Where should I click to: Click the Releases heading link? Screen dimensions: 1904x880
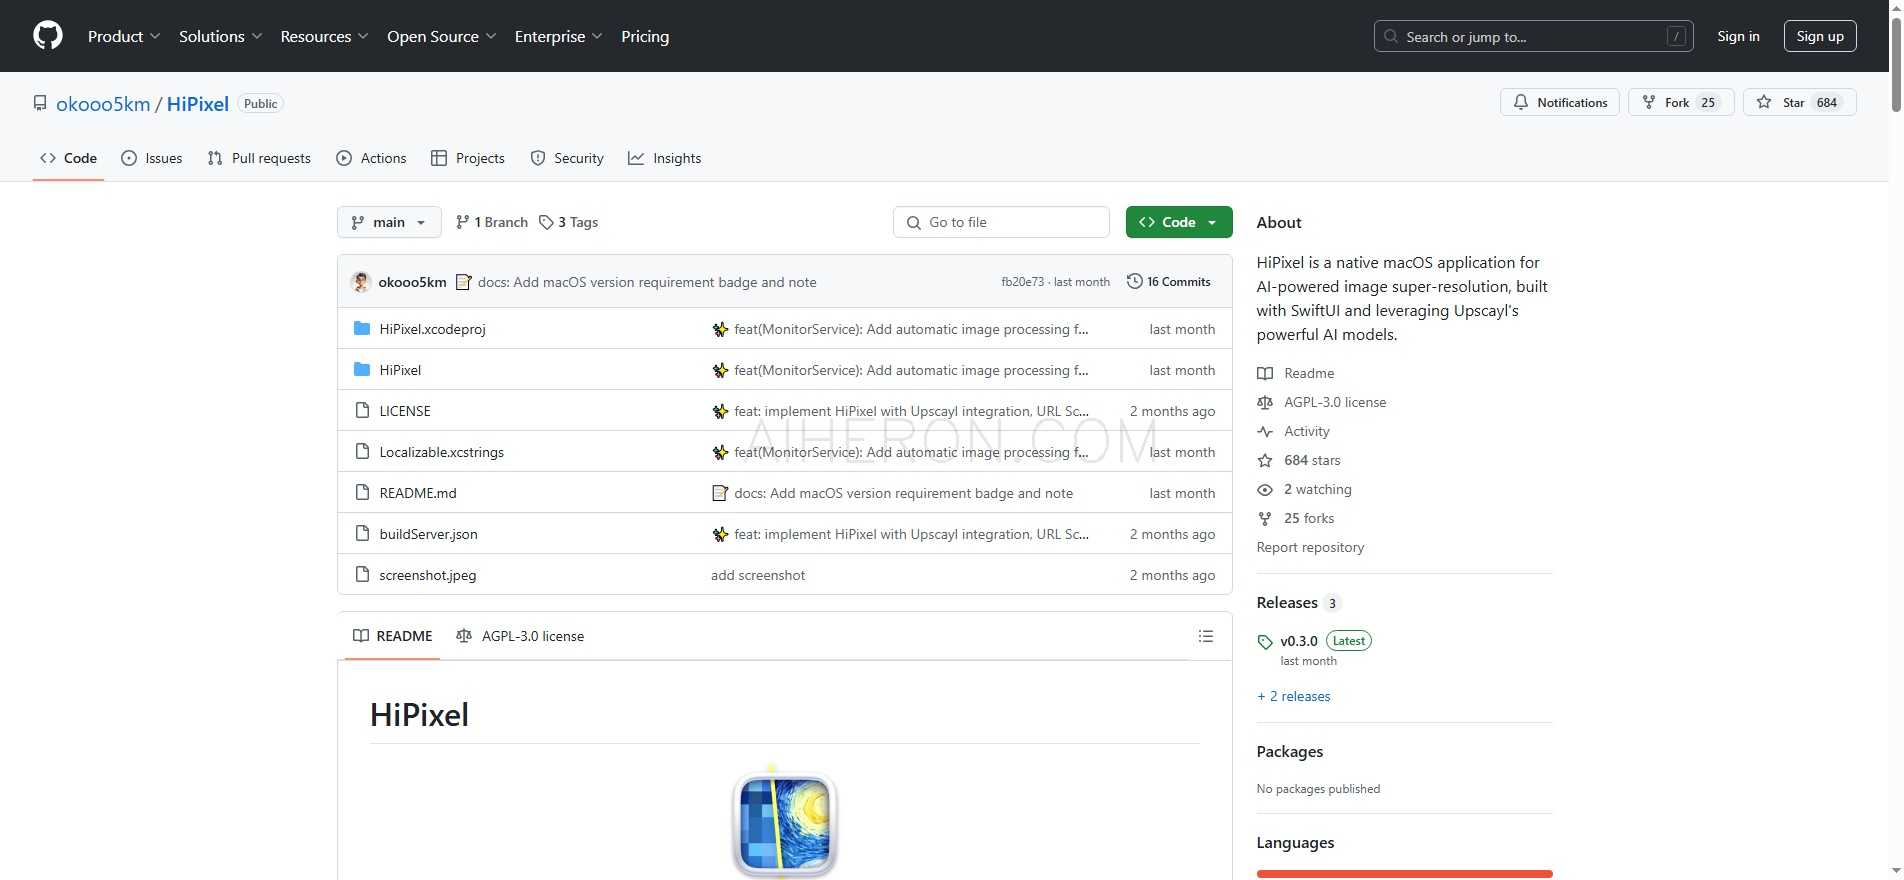tap(1287, 602)
